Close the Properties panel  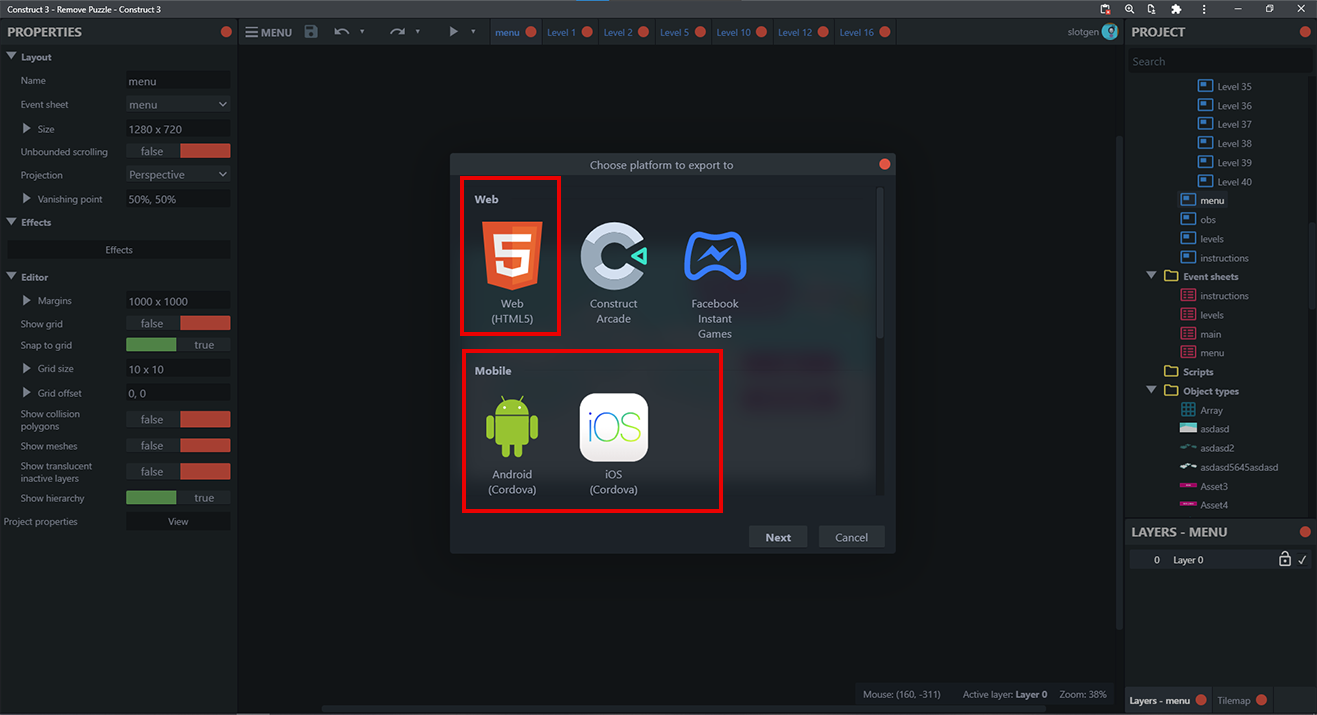click(226, 32)
